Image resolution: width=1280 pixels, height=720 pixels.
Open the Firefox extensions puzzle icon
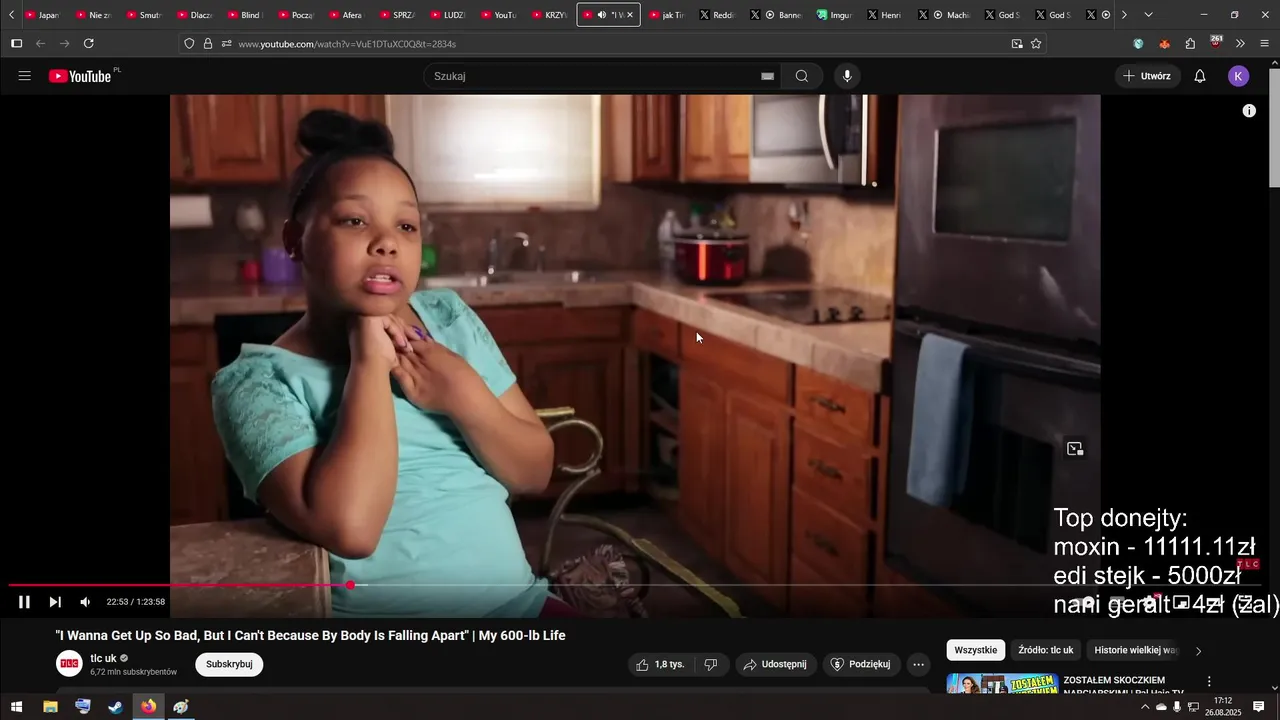pos(1190,44)
